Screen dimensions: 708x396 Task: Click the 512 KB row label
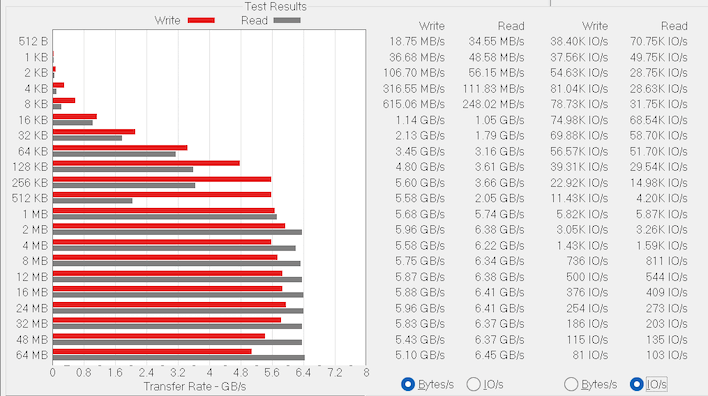click(30, 198)
